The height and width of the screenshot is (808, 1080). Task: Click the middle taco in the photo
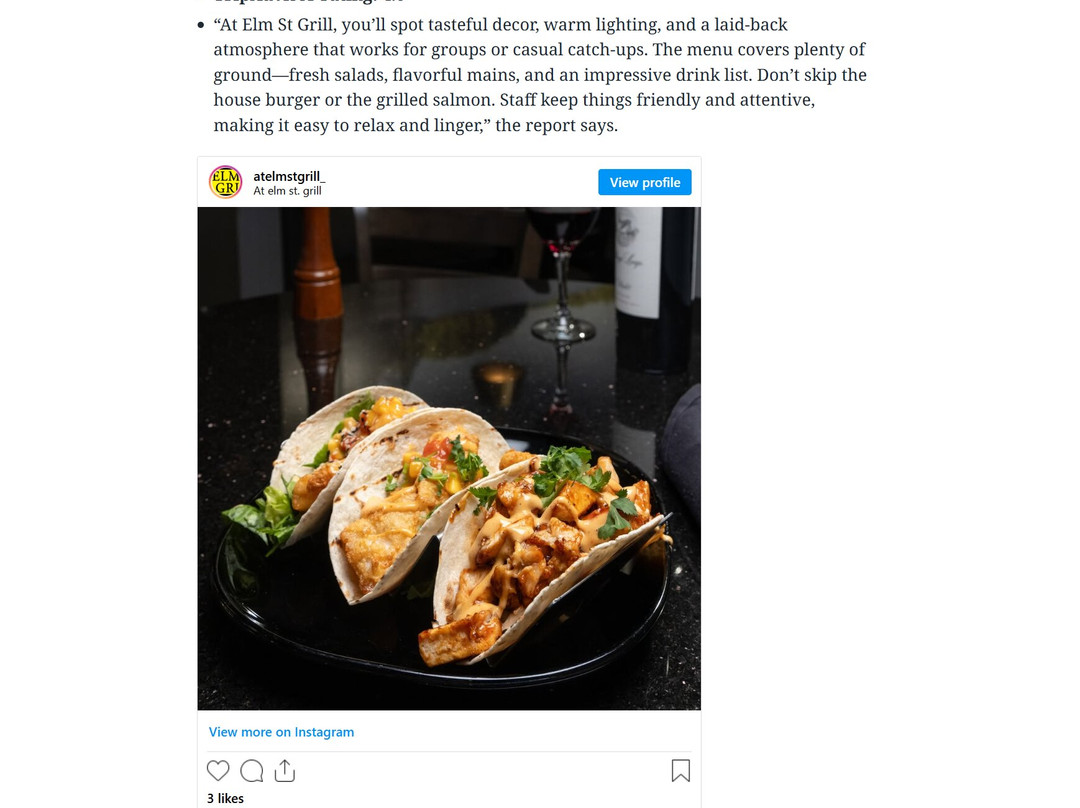pyautogui.click(x=400, y=510)
